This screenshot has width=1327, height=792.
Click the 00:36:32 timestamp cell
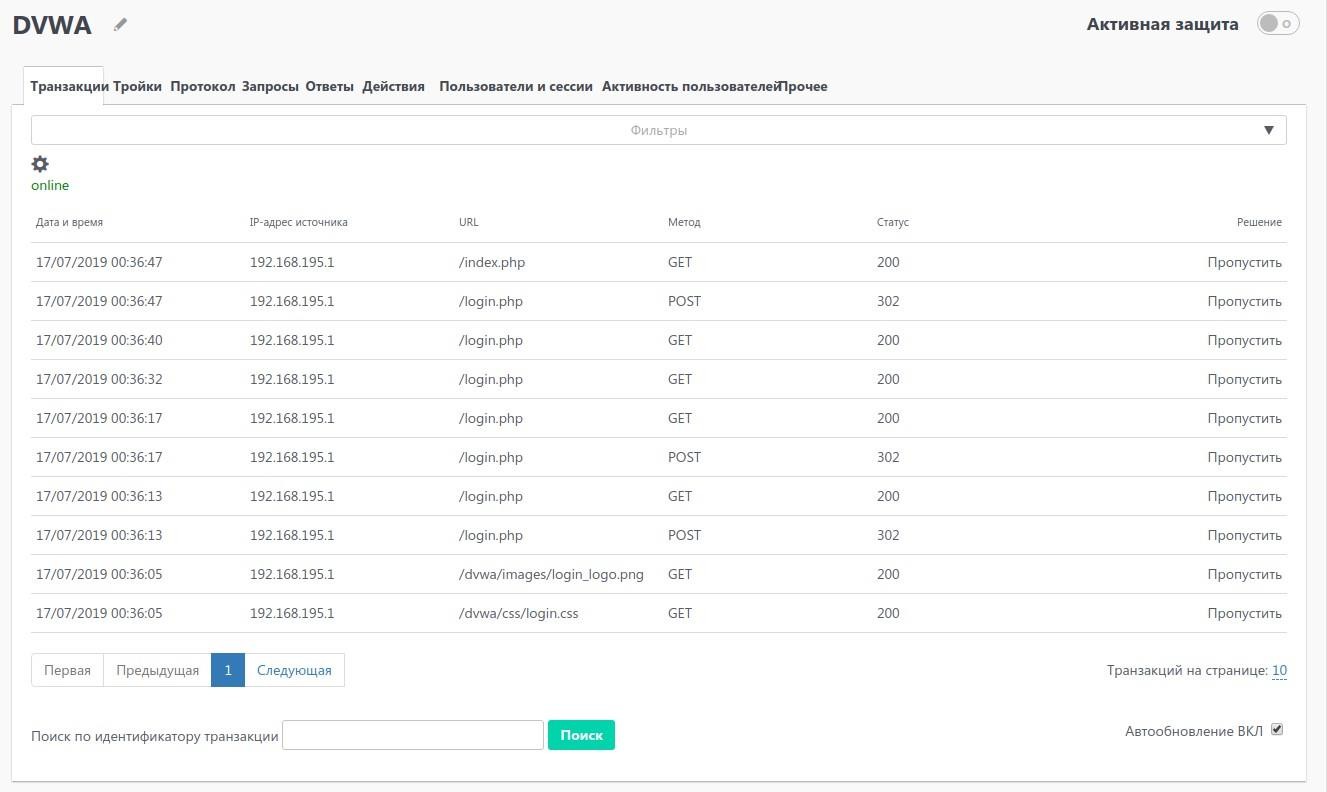(99, 379)
